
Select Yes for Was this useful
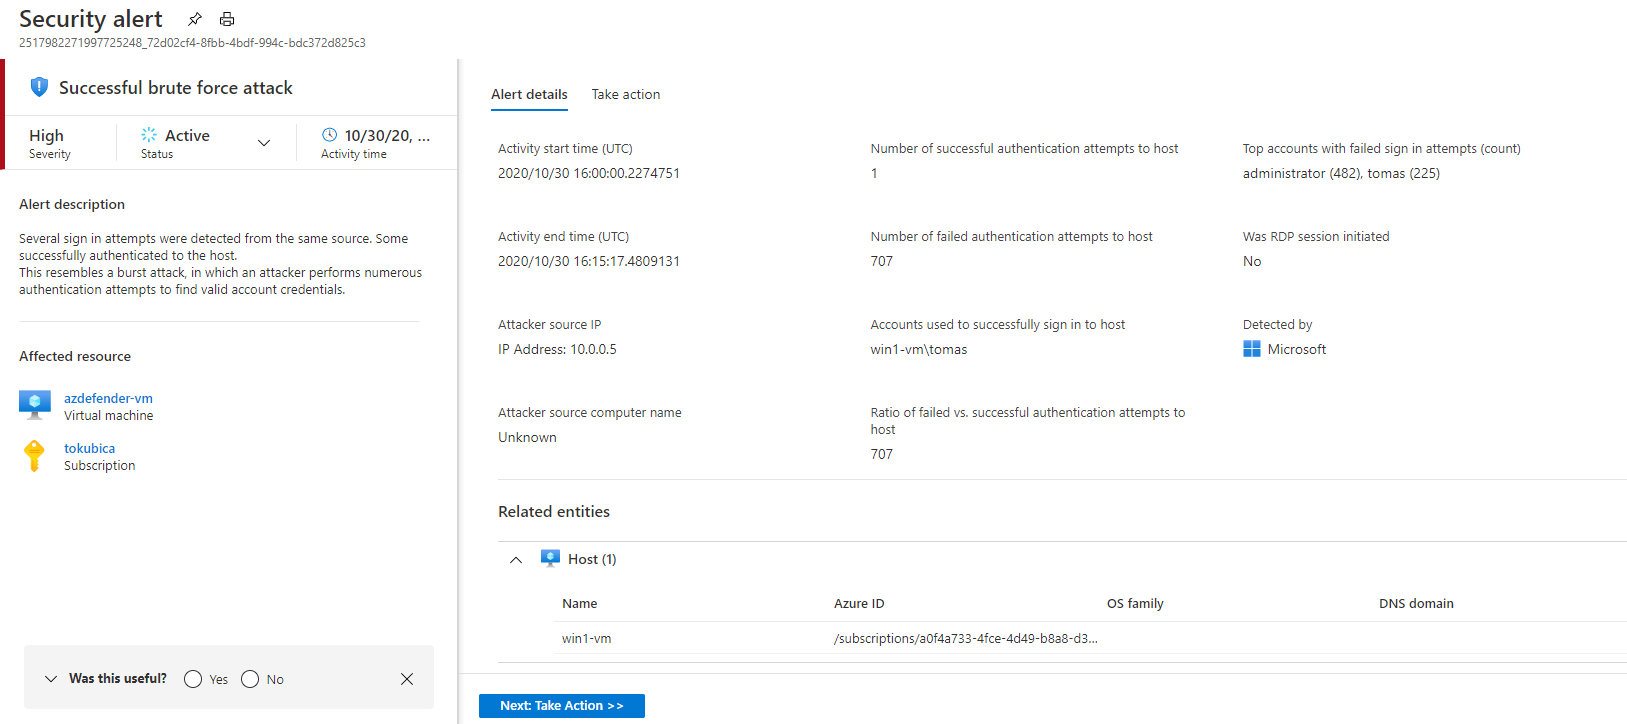coord(193,679)
